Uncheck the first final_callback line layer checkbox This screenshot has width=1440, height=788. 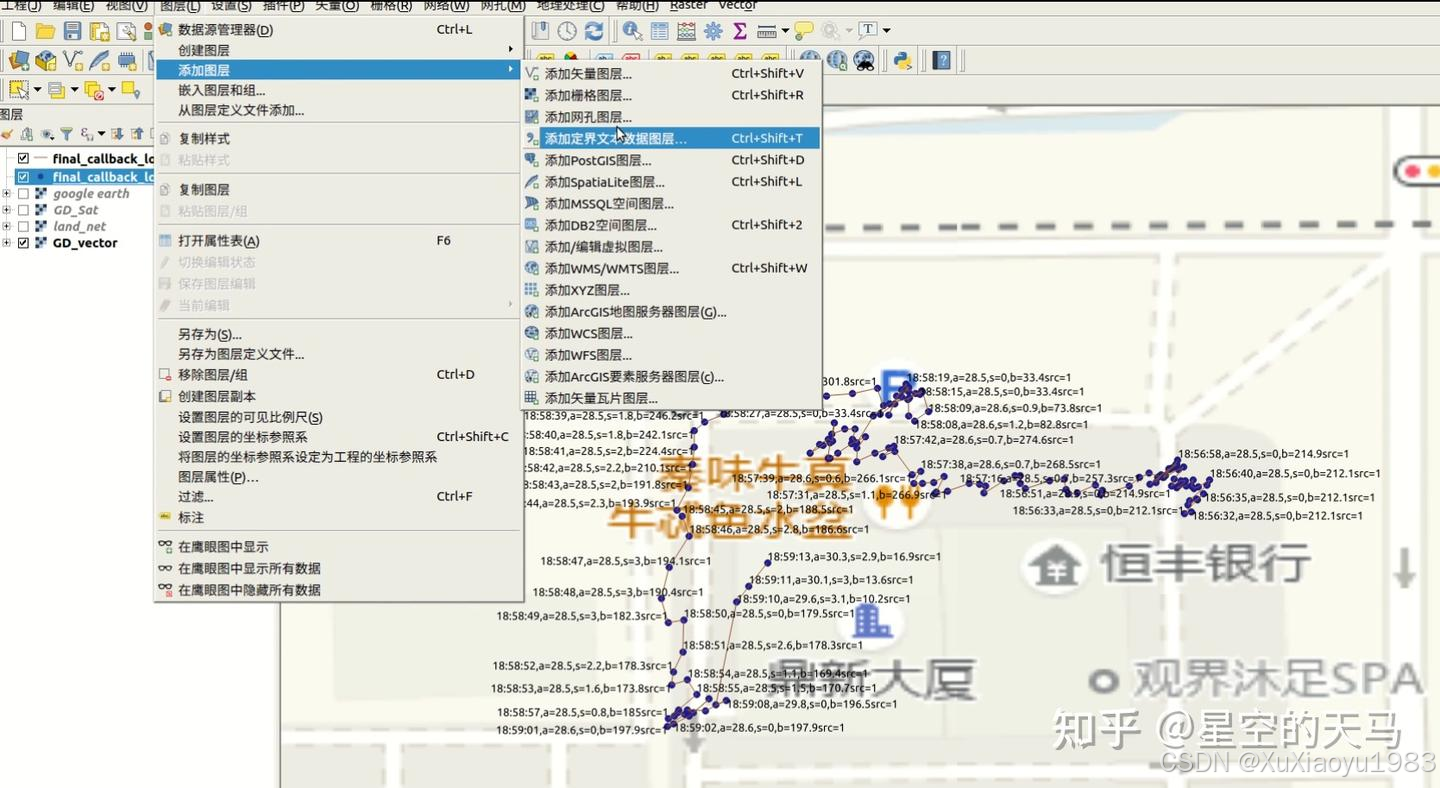(23, 158)
